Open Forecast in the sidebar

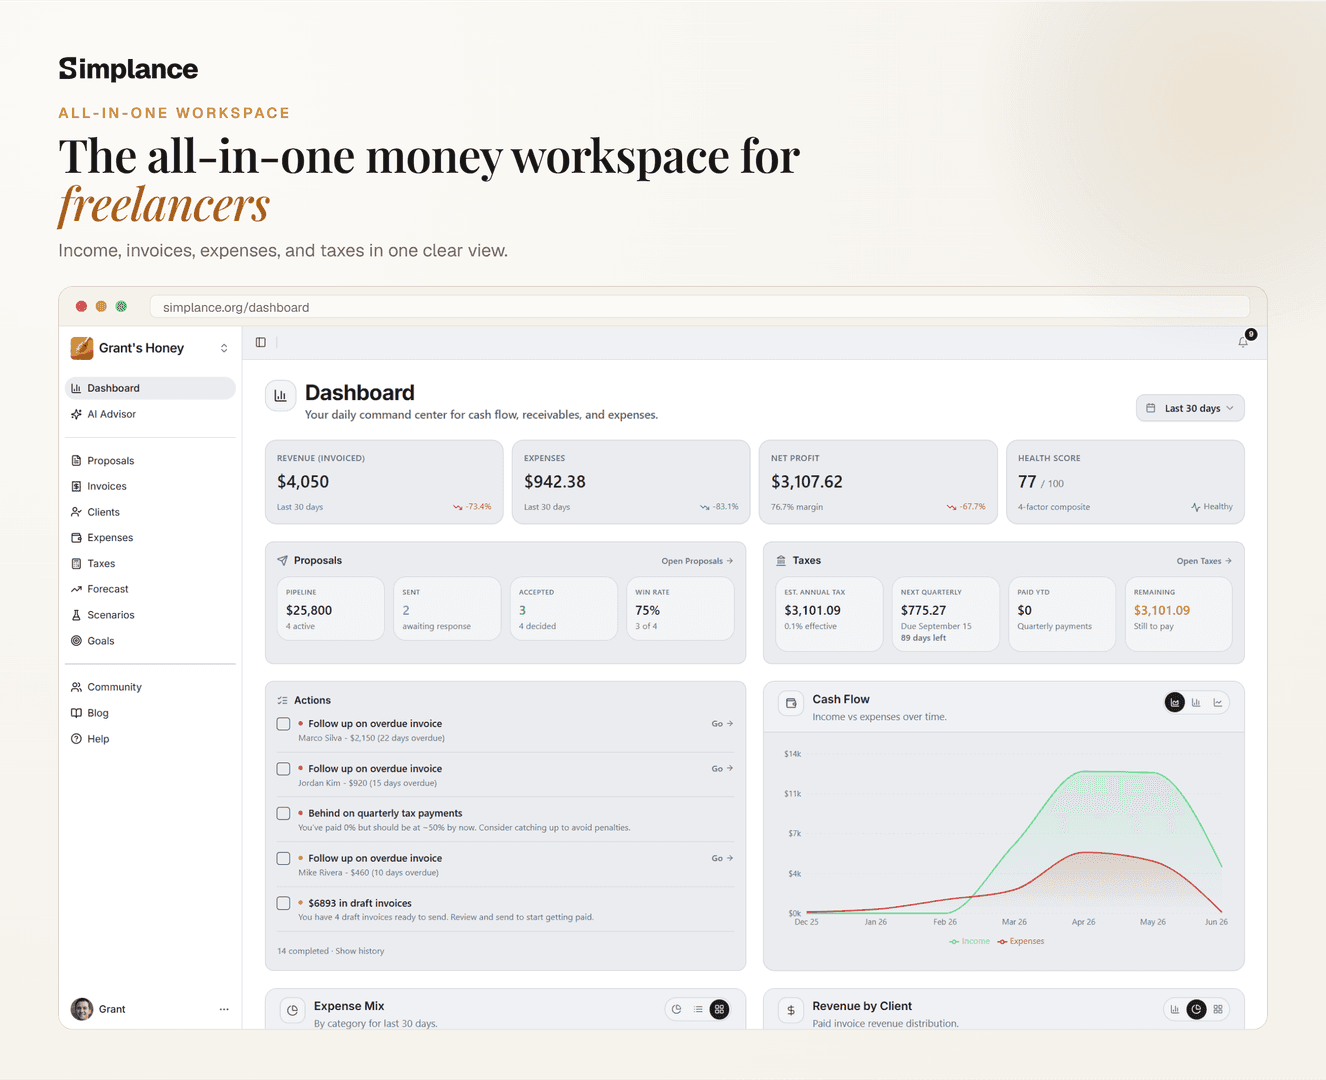pyautogui.click(x=150, y=589)
